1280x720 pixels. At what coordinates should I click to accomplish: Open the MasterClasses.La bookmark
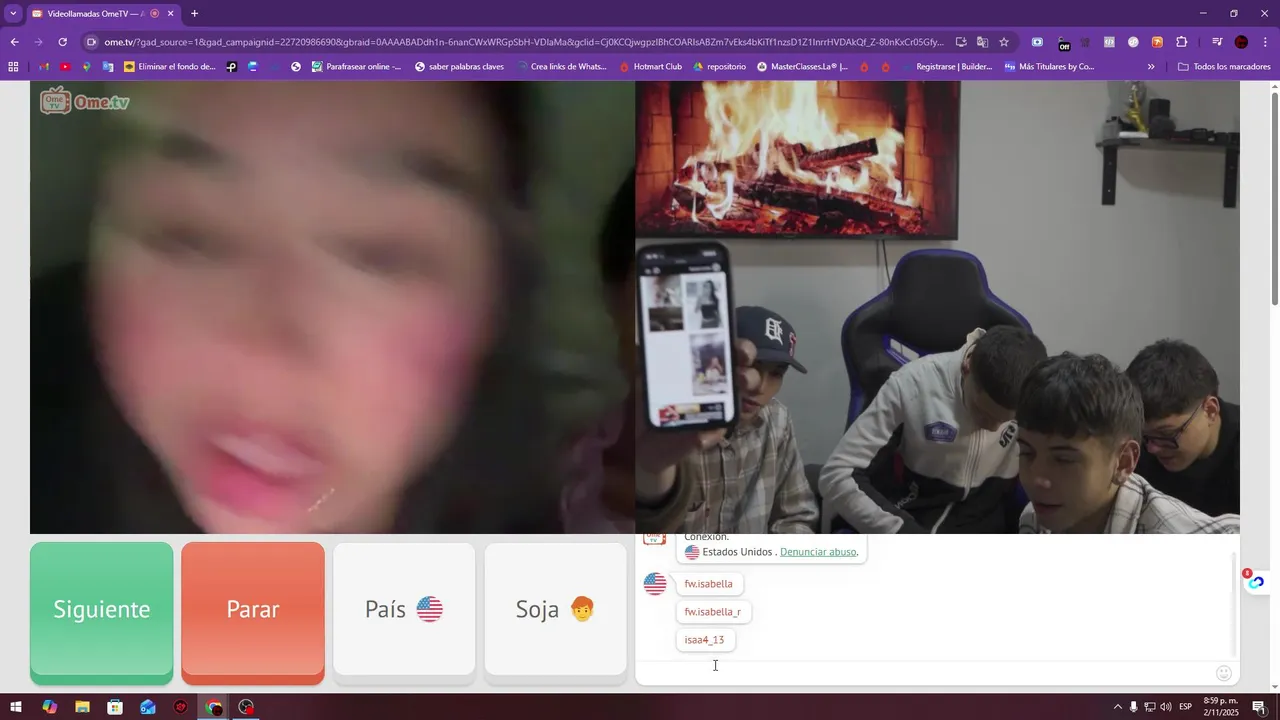(802, 67)
